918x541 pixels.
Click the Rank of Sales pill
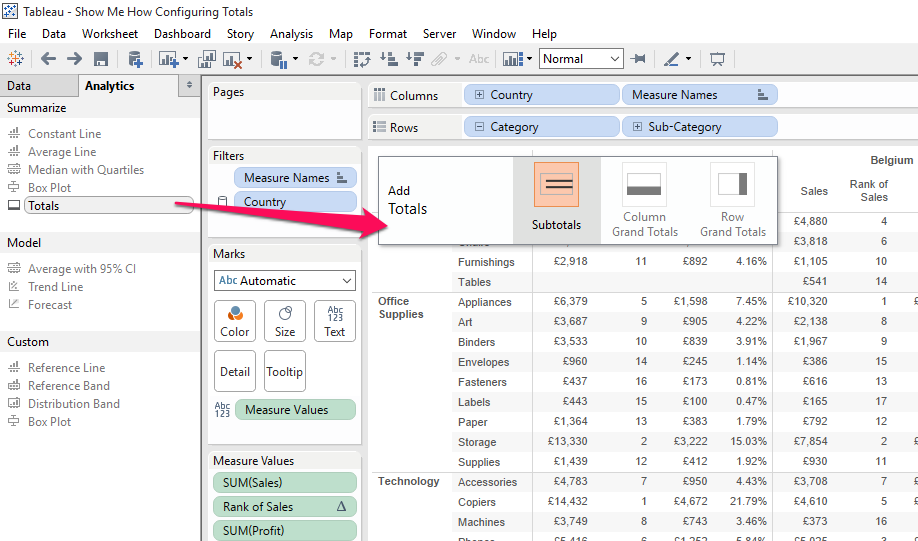(285, 506)
